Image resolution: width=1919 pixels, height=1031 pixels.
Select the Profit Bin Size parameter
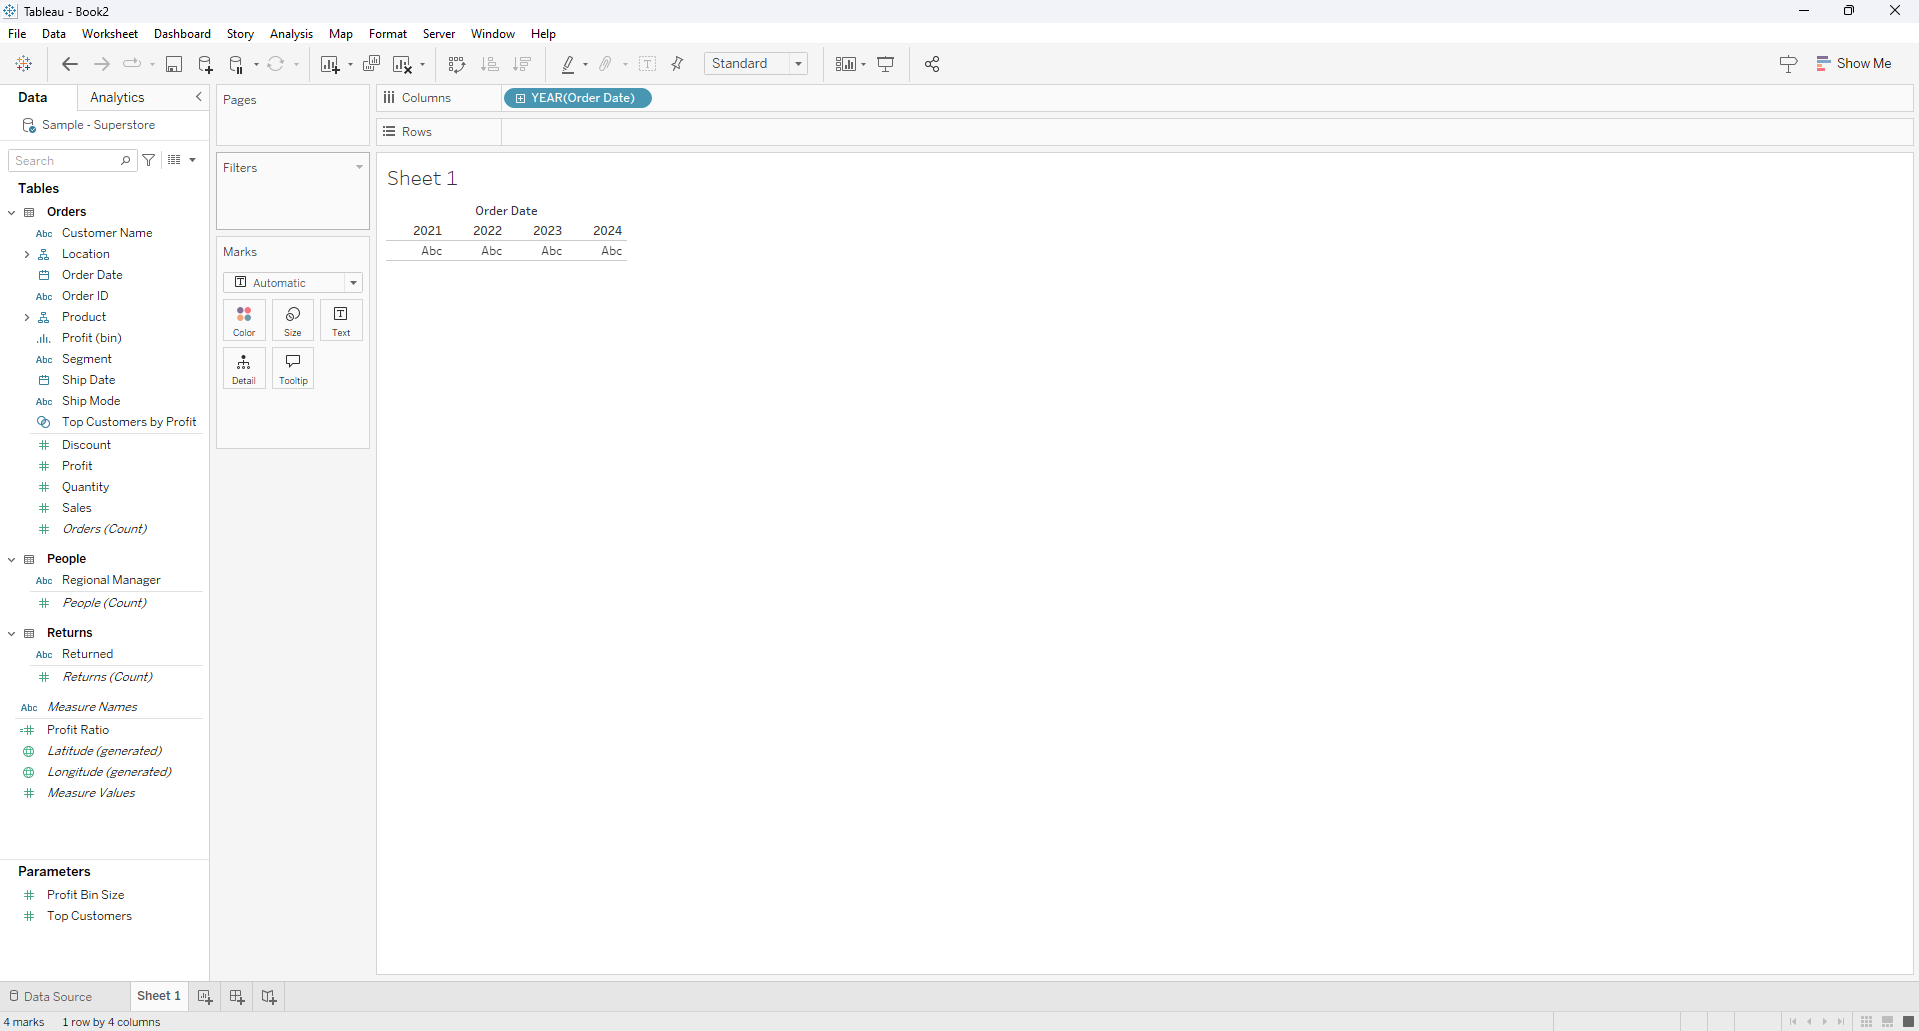(x=86, y=895)
